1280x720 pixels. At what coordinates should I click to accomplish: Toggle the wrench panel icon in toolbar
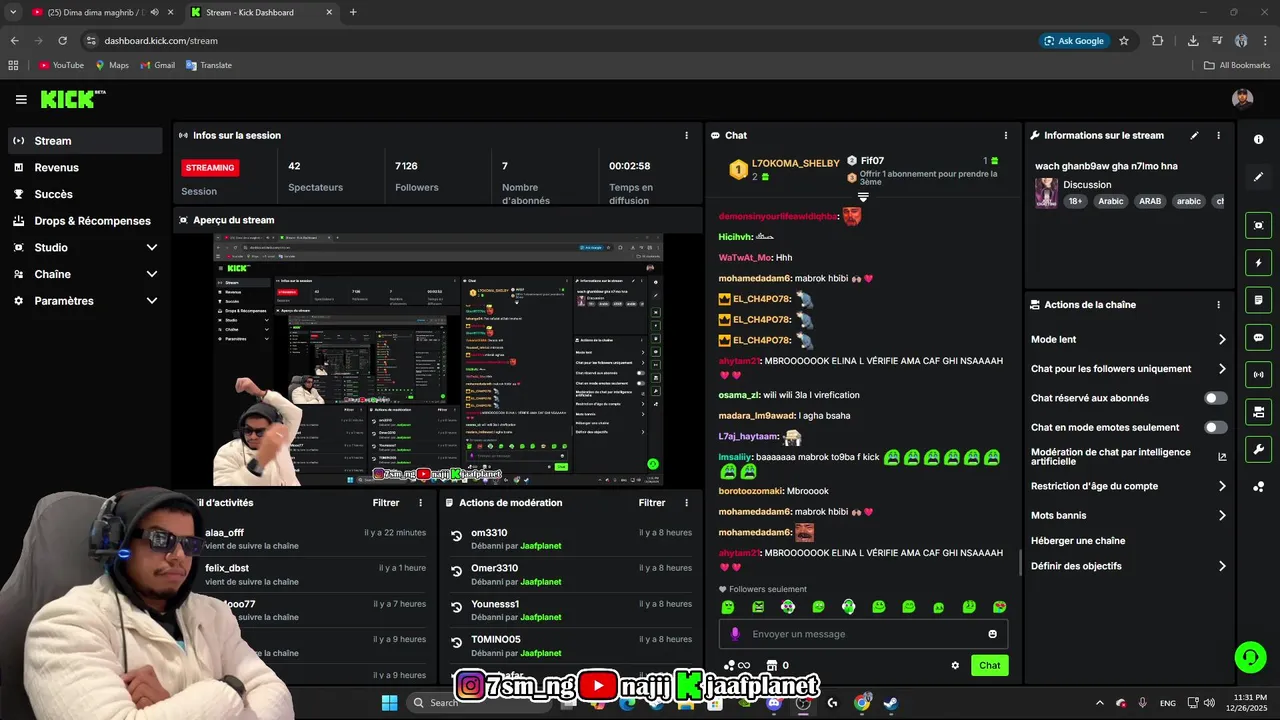[x=1258, y=449]
